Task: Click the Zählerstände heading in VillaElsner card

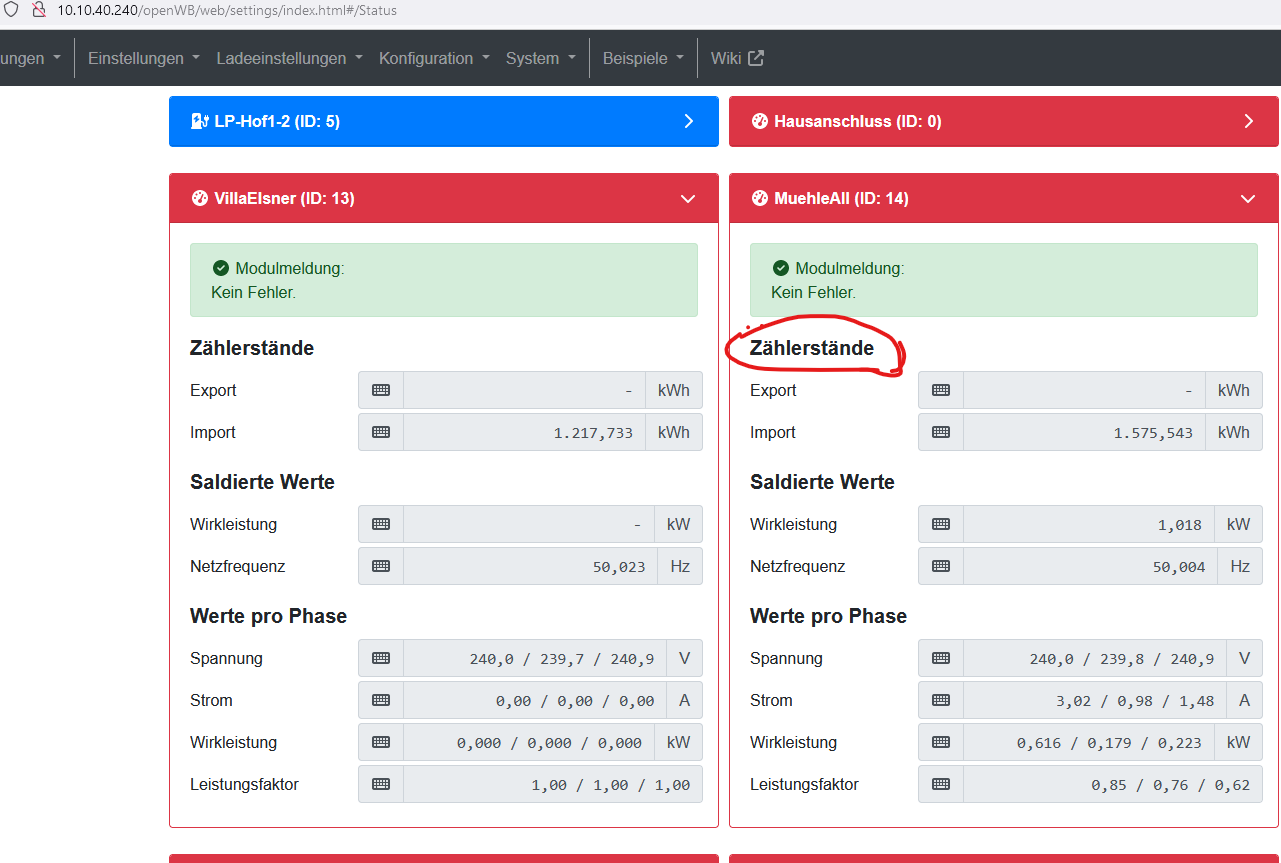Action: (x=252, y=348)
